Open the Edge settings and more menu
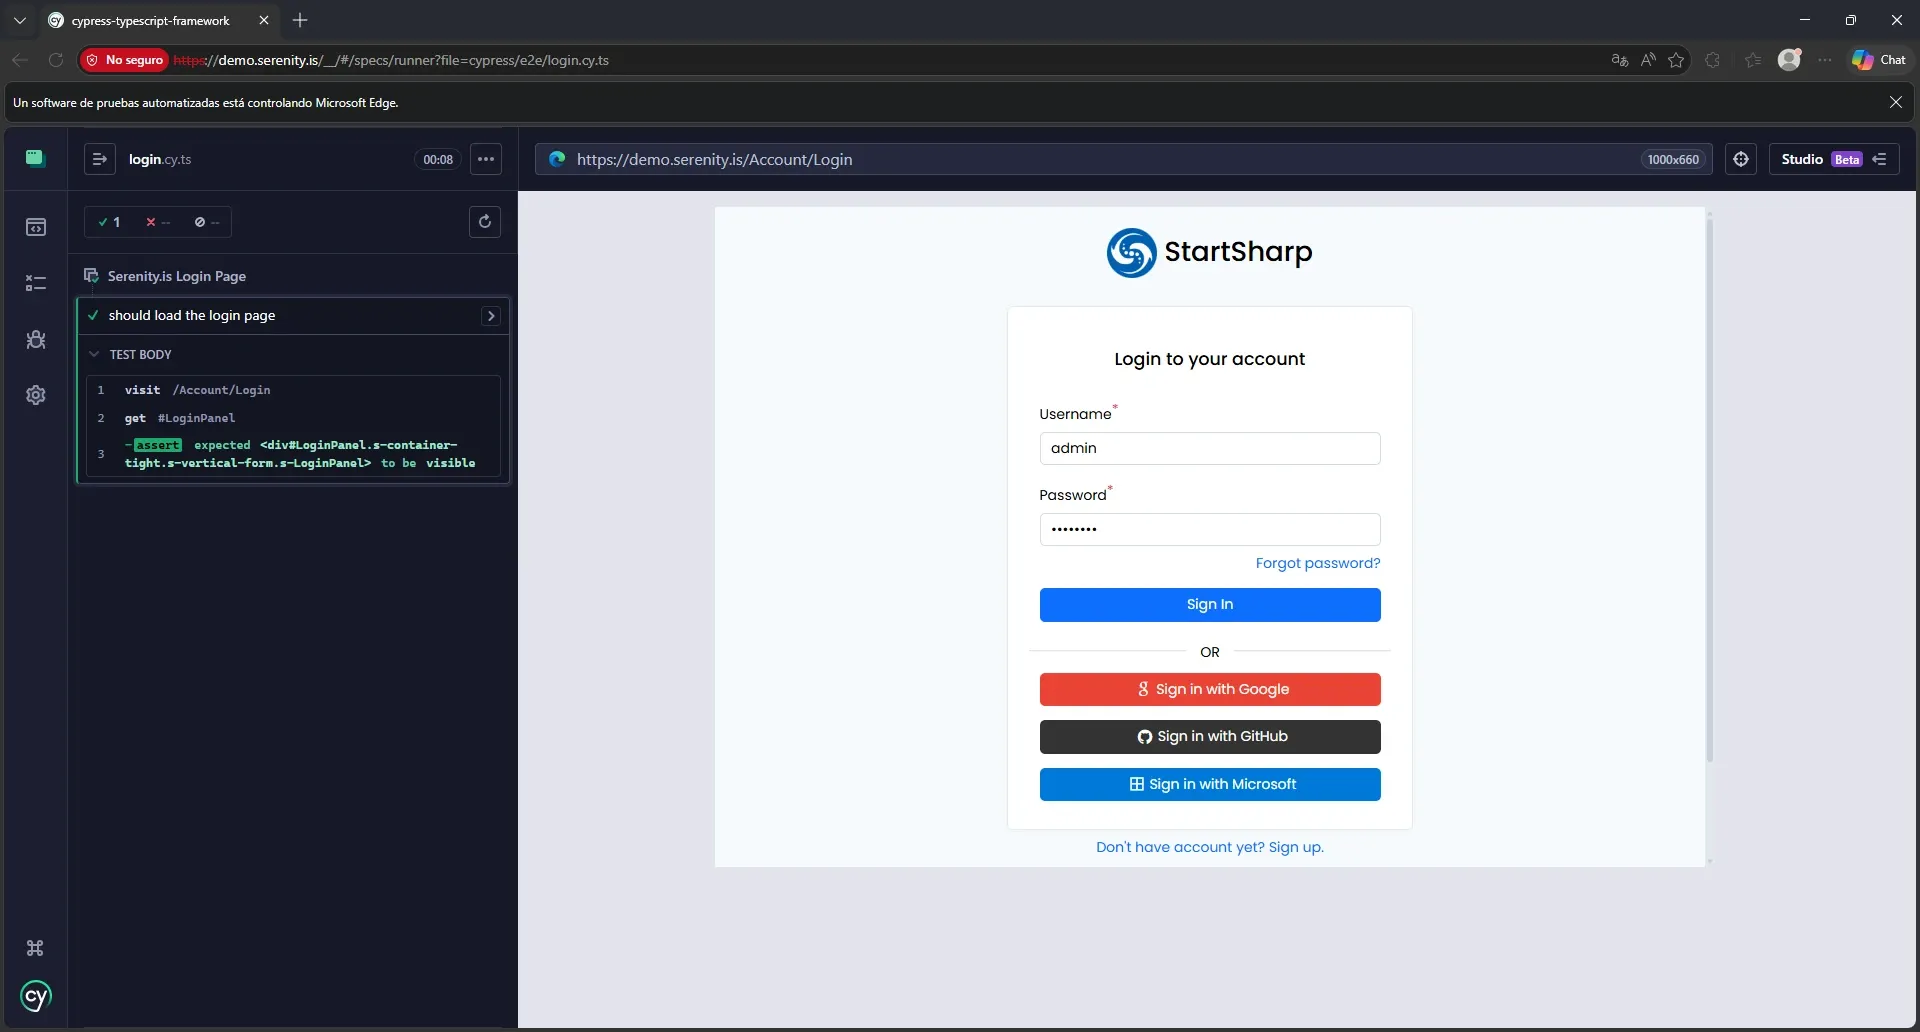This screenshot has height=1032, width=1920. 1825,60
